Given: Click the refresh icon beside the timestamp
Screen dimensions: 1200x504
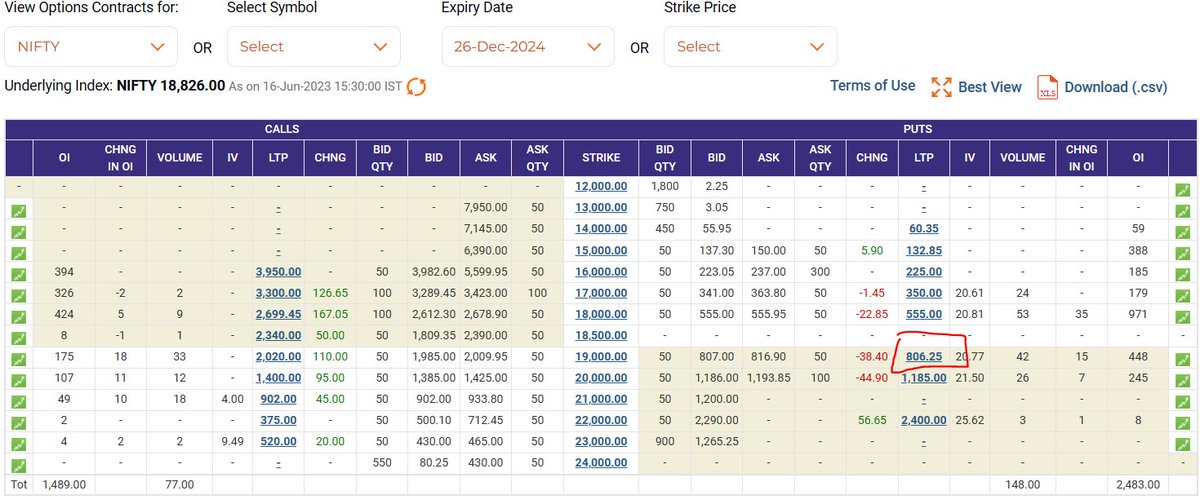Looking at the screenshot, I should (416, 87).
